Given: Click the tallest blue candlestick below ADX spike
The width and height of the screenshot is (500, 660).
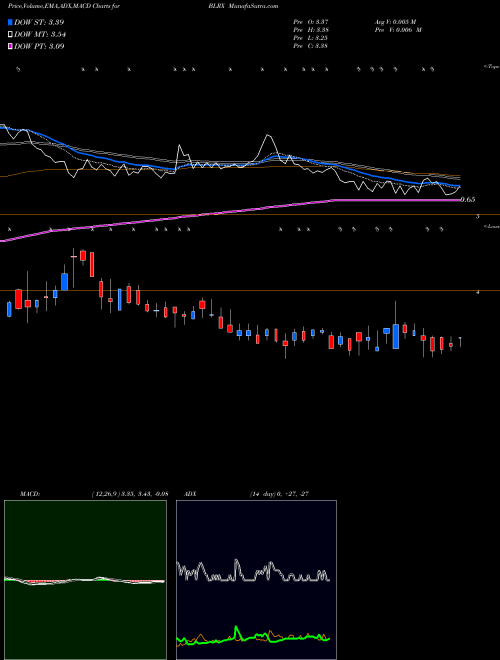Looking at the screenshot, I should coord(396,336).
